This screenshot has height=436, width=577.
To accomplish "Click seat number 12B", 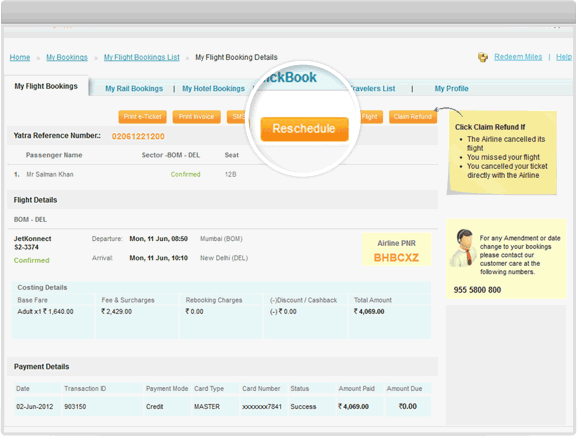I will pos(230,174).
